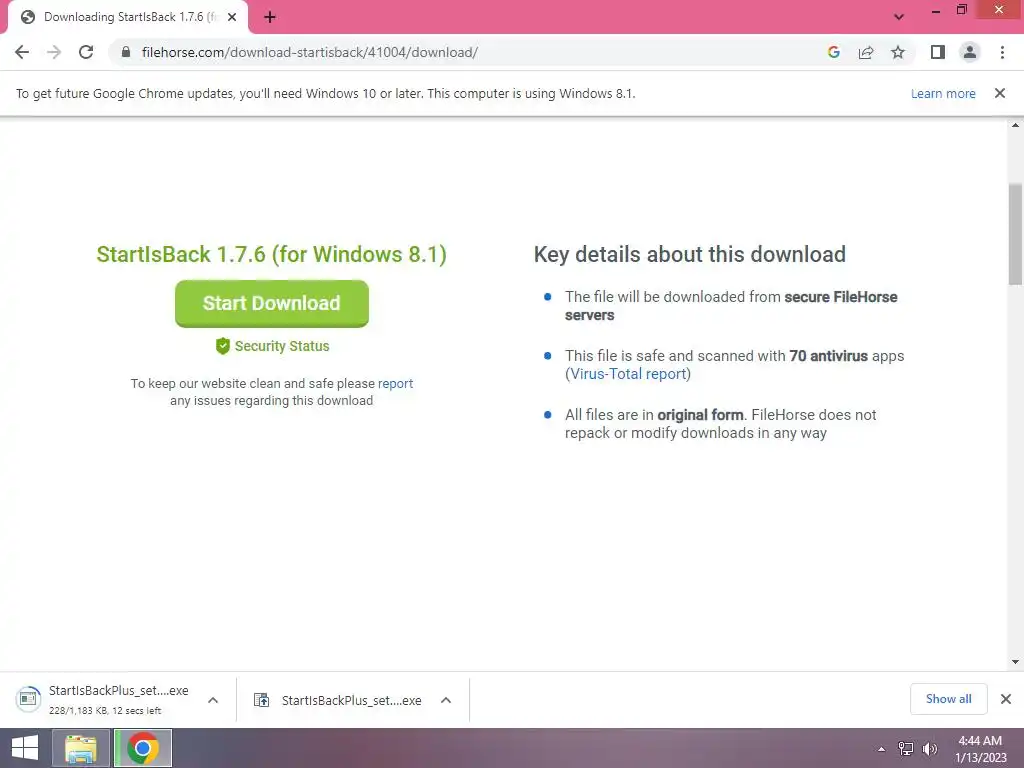Open File Explorer from the taskbar
The height and width of the screenshot is (768, 1024).
coord(81,748)
